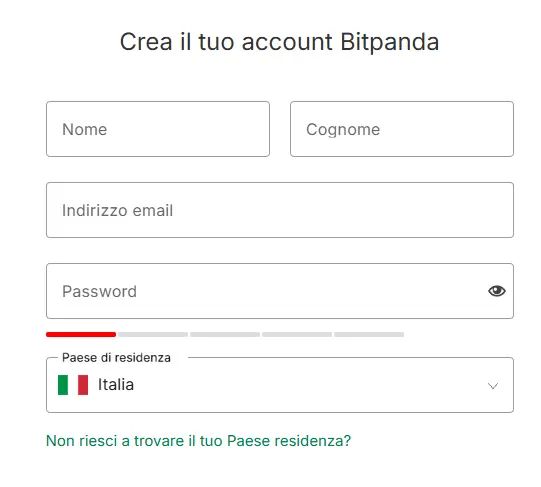This screenshot has width=541, height=487.
Task: Click the second password strength segment
Action: [153, 334]
